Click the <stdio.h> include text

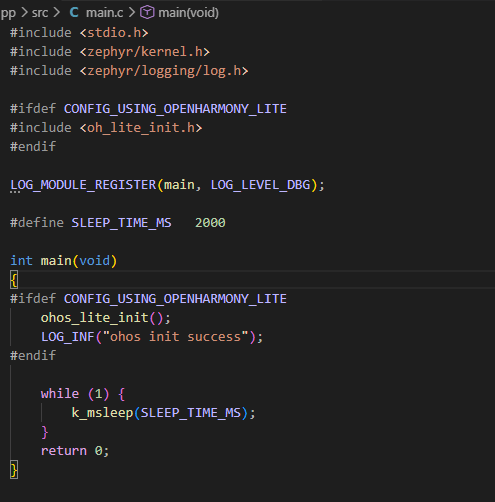(x=114, y=33)
